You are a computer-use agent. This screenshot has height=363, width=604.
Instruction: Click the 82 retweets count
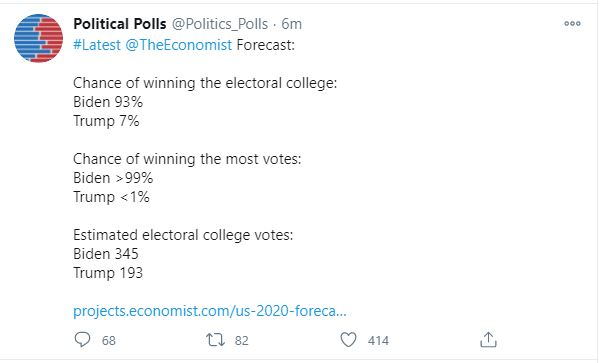(242, 341)
